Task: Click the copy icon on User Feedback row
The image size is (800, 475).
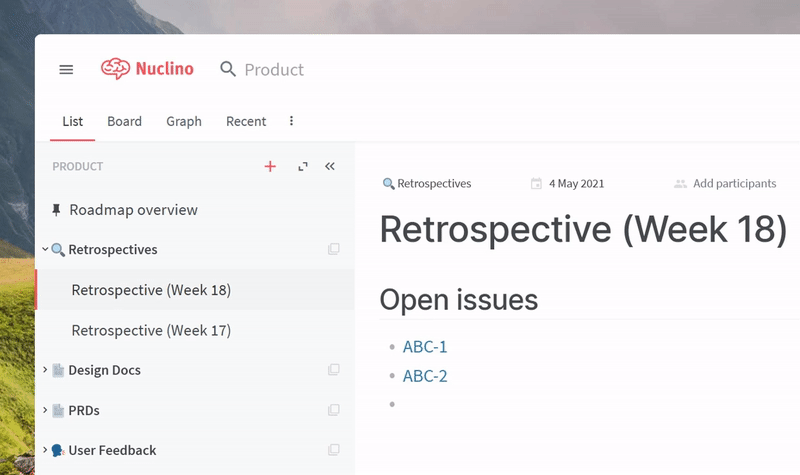Action: tap(334, 449)
